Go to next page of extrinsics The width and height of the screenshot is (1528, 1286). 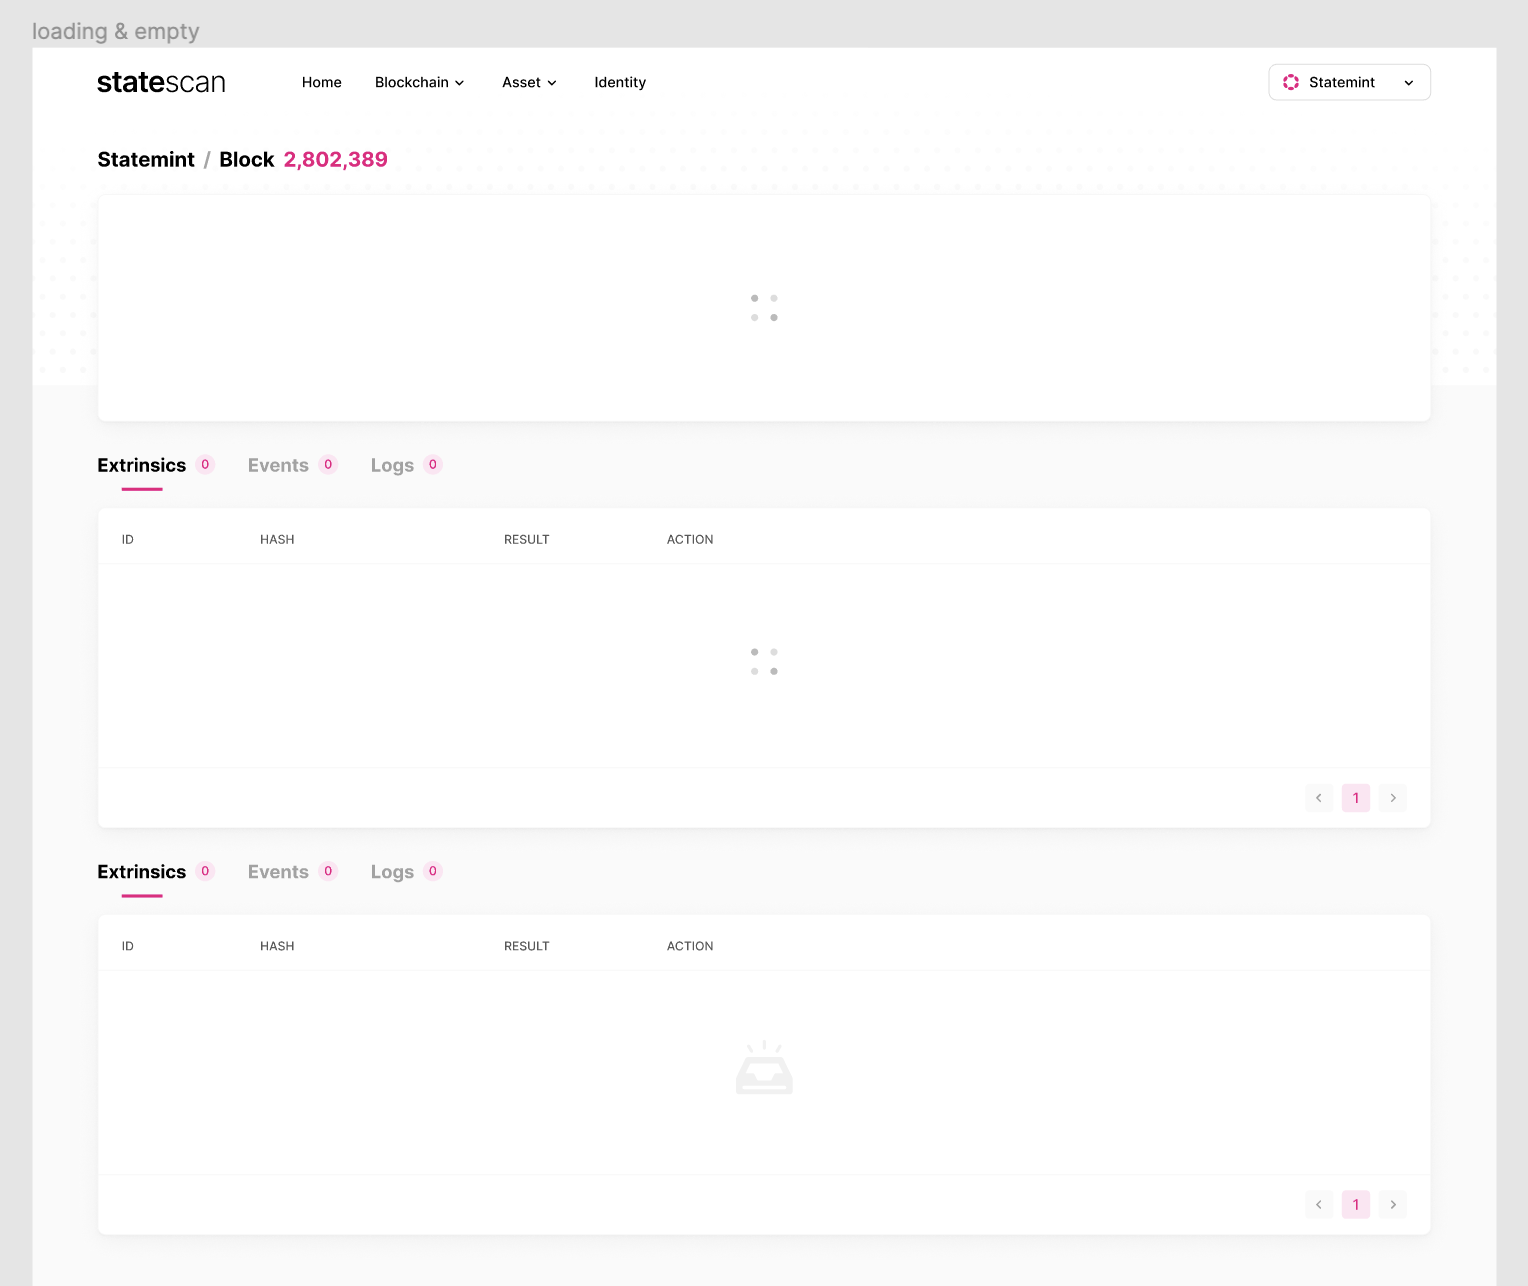(1392, 797)
